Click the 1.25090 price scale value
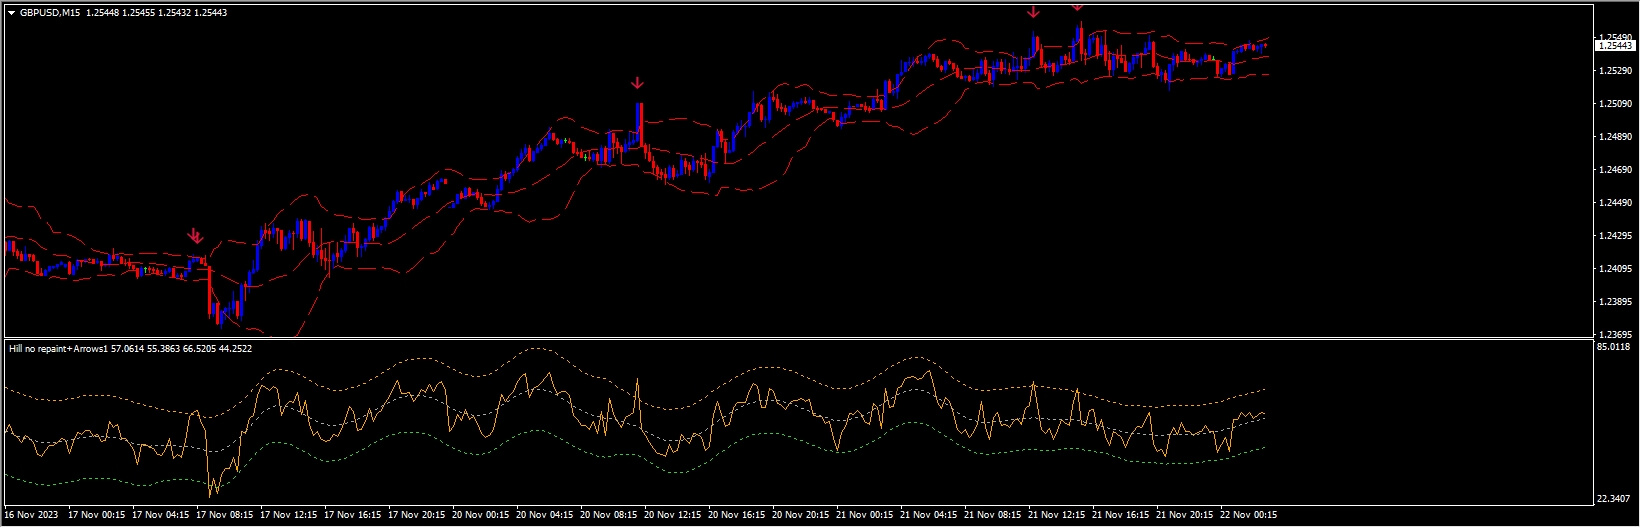Screen dimensions: 1641x528 click(1614, 104)
